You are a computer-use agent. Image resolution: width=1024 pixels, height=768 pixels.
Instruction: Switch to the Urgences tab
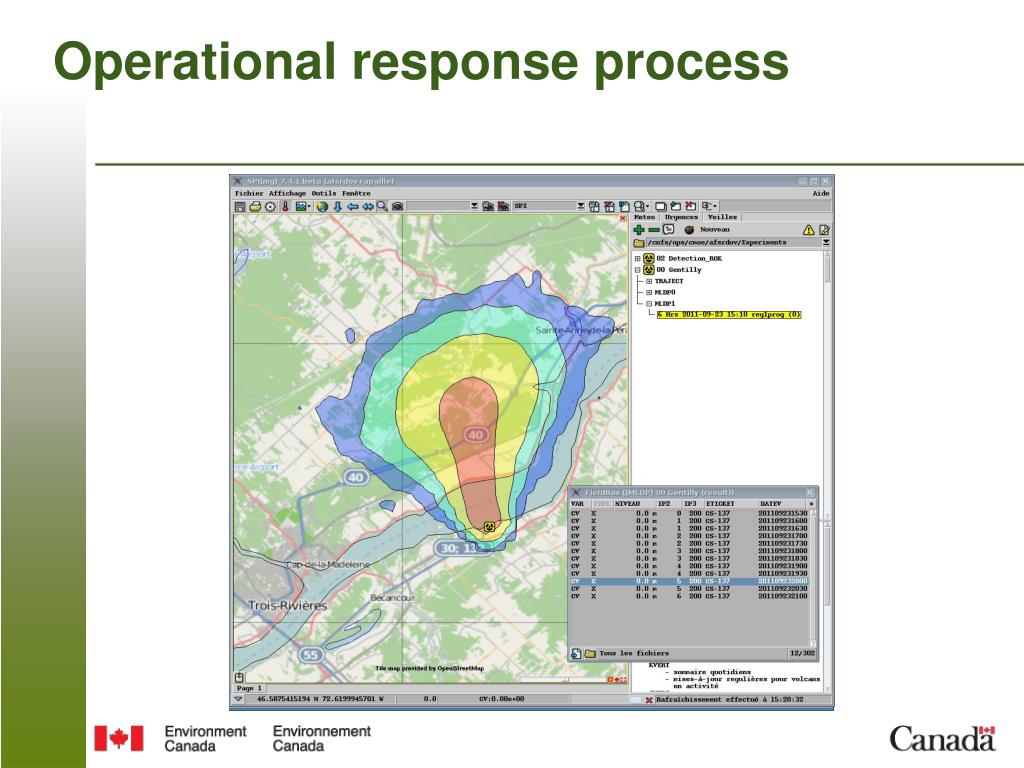681,217
